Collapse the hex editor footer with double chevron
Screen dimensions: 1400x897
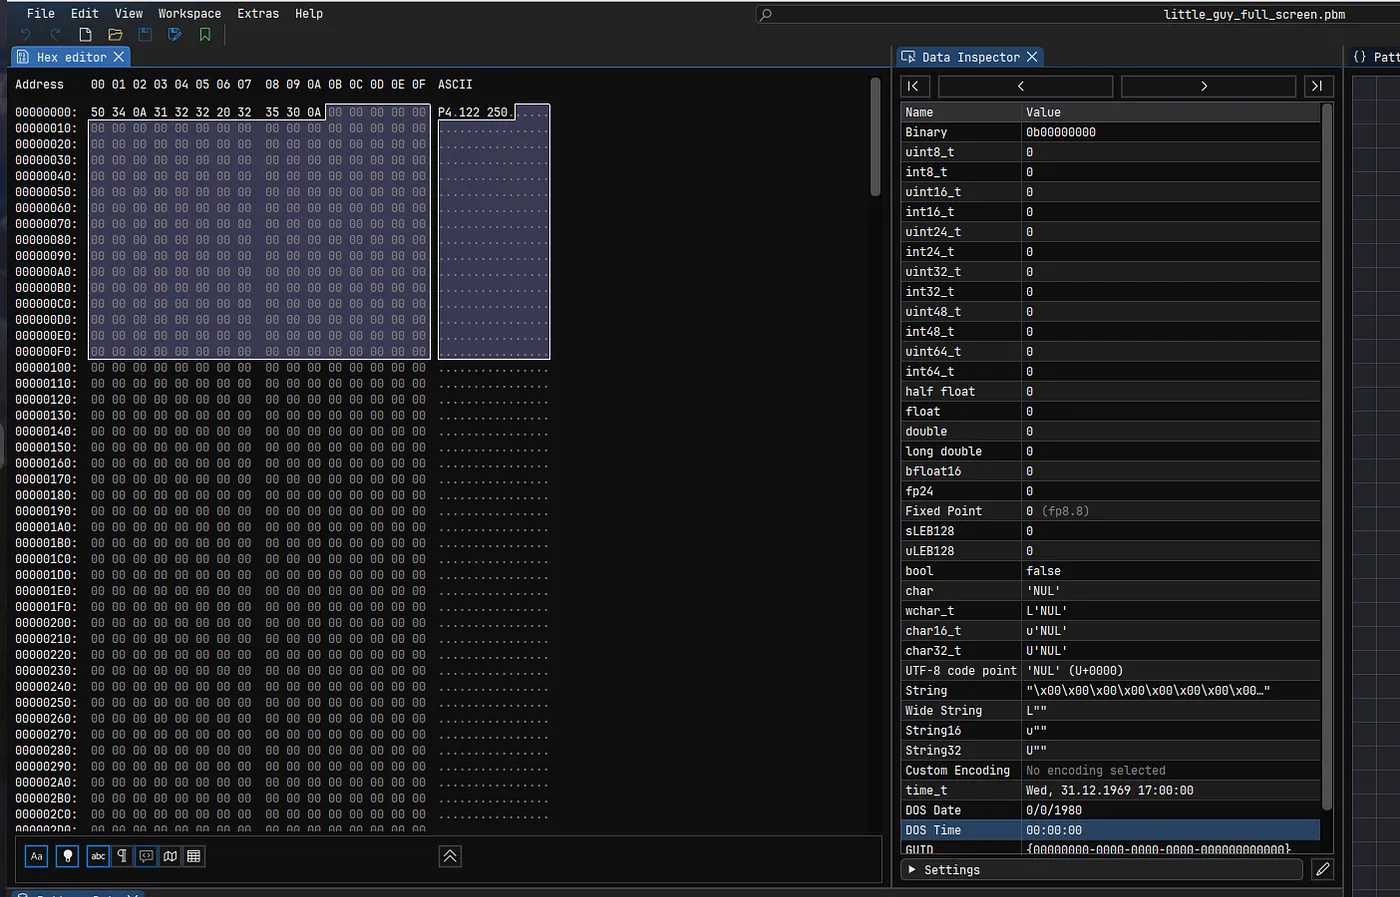pyautogui.click(x=450, y=856)
